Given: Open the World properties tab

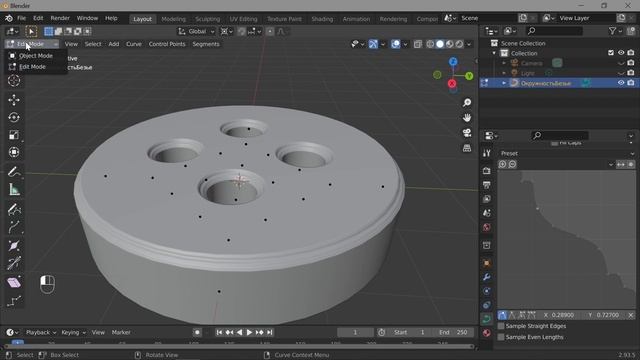Looking at the screenshot, I should [x=487, y=227].
